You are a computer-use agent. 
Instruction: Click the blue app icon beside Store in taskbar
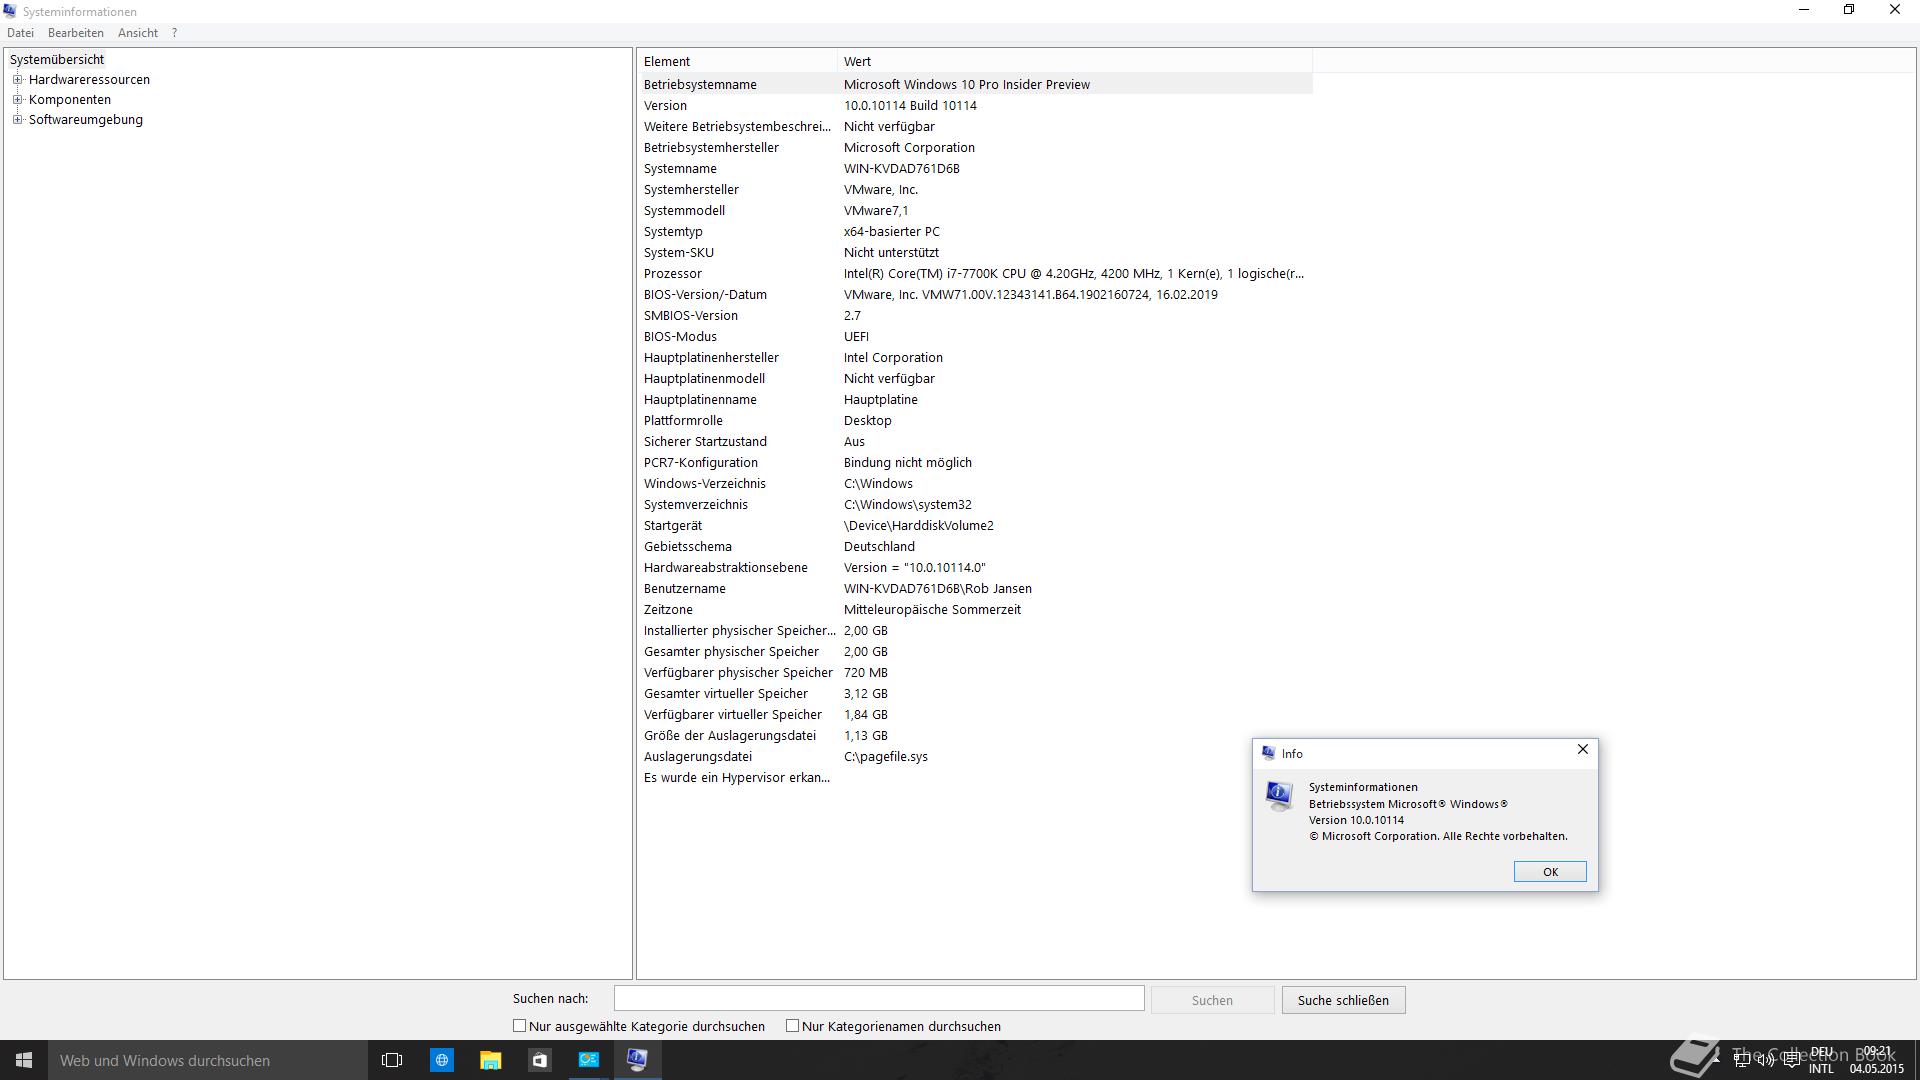(588, 1060)
